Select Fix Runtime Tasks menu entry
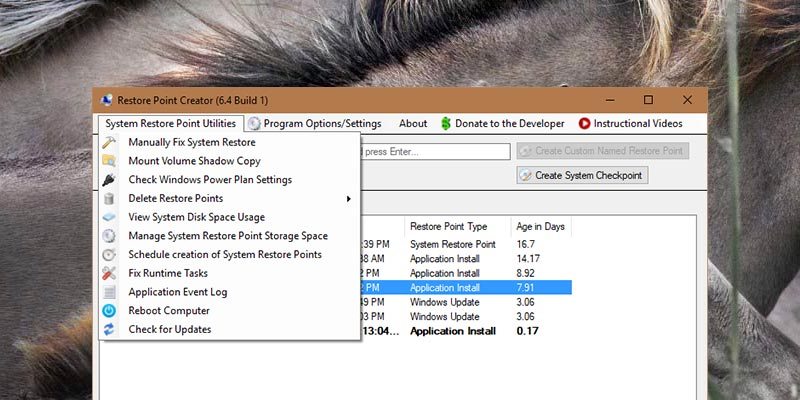This screenshot has width=800, height=400. [230, 273]
